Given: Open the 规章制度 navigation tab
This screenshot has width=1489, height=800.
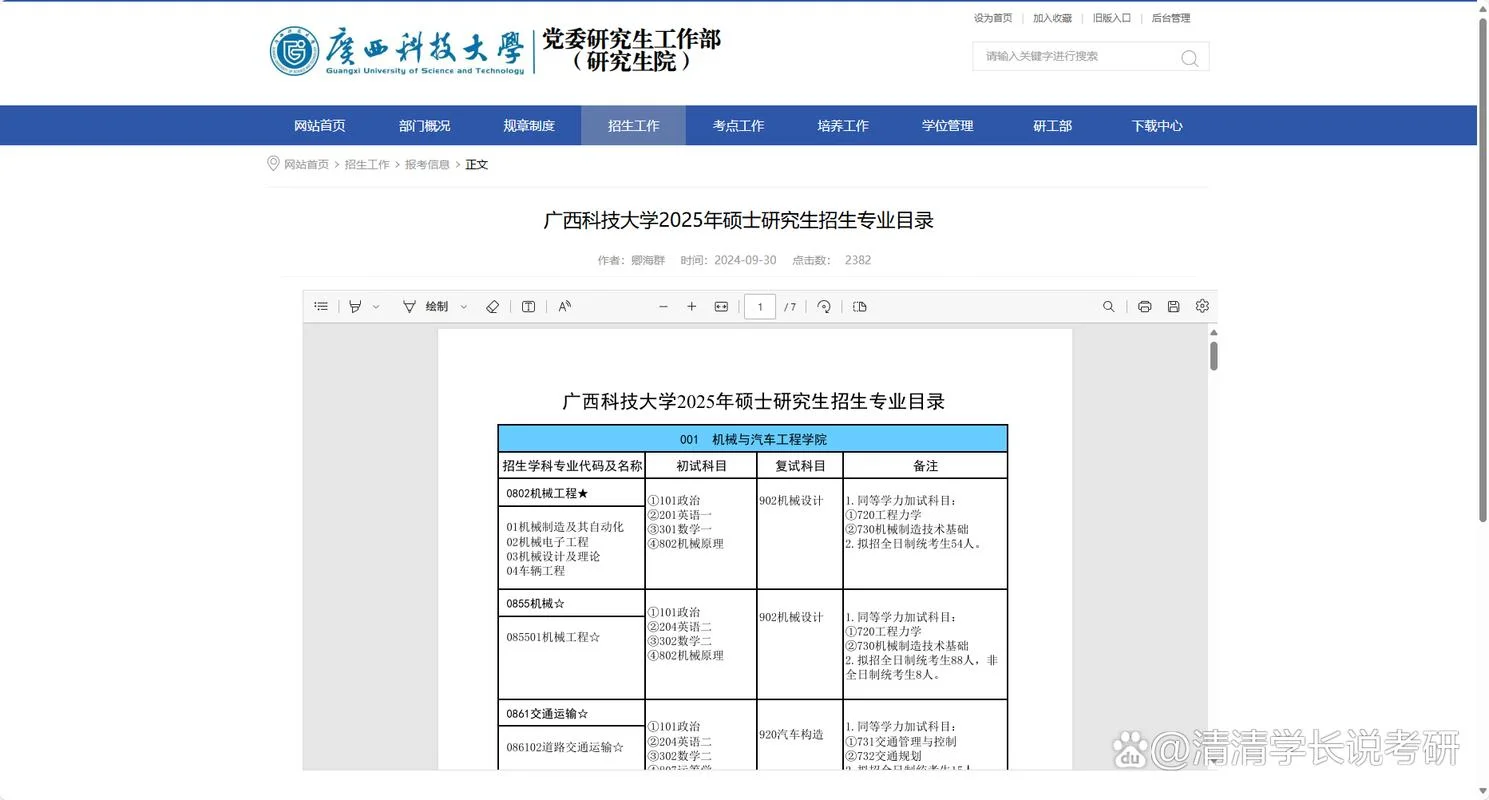Looking at the screenshot, I should tap(529, 126).
